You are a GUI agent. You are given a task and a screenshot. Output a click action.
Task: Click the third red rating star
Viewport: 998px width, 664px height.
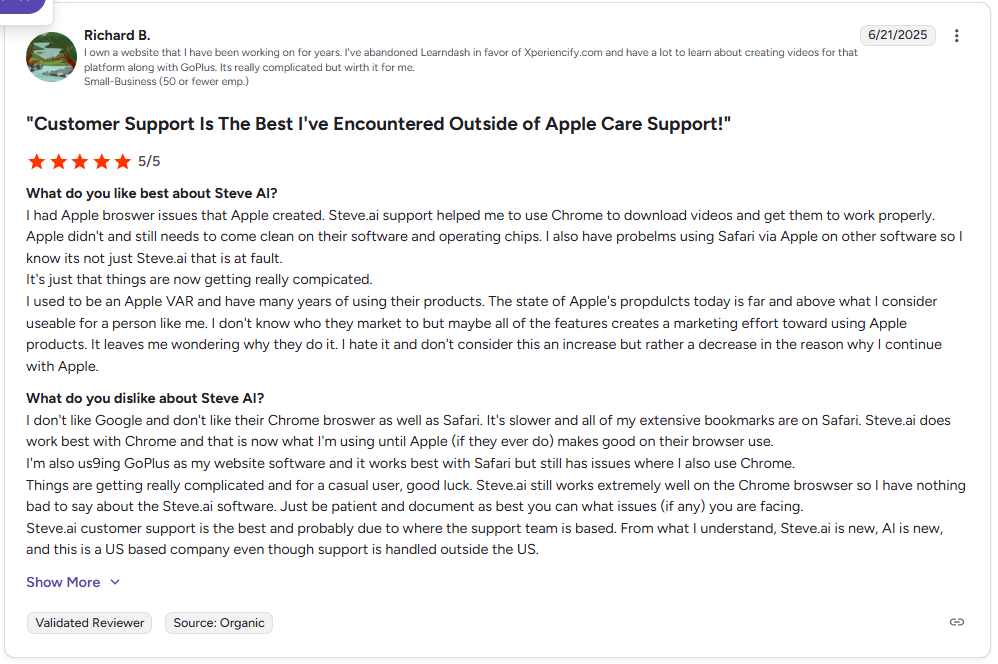[80, 161]
